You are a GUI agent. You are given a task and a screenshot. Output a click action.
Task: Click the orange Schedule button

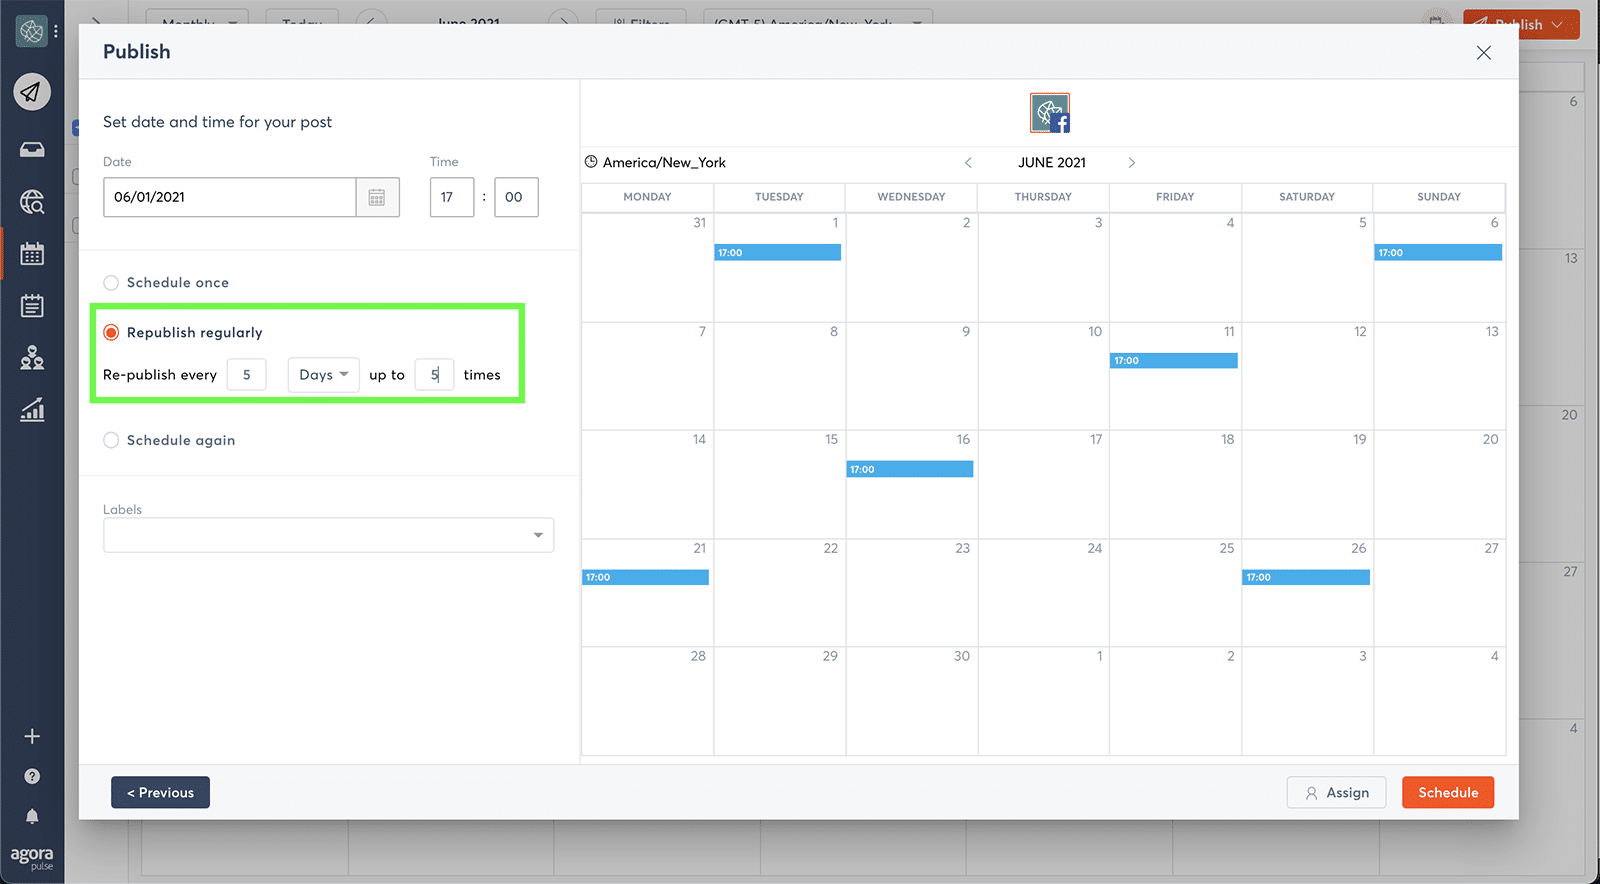1448,792
